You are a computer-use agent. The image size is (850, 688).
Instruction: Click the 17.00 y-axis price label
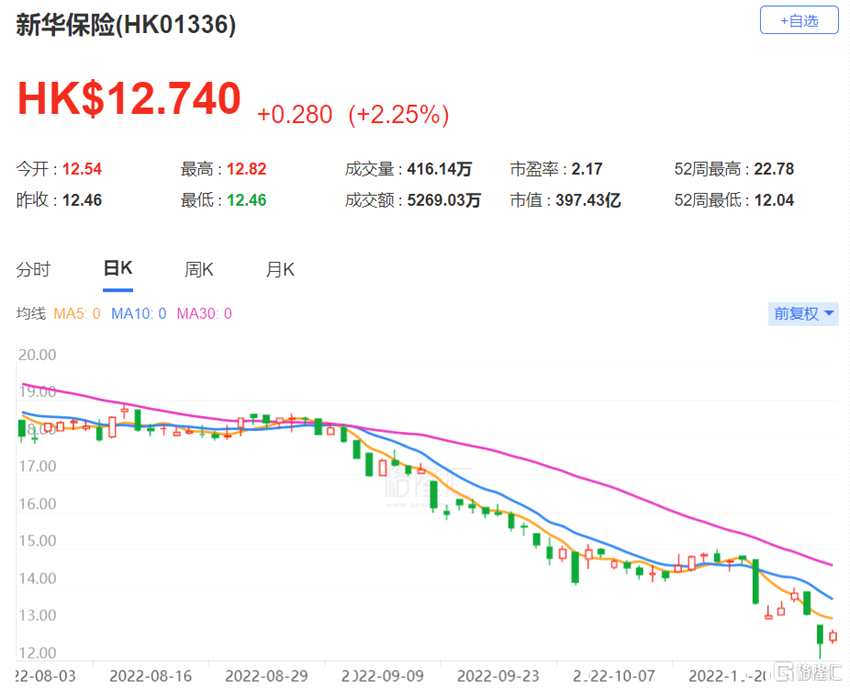point(37,466)
